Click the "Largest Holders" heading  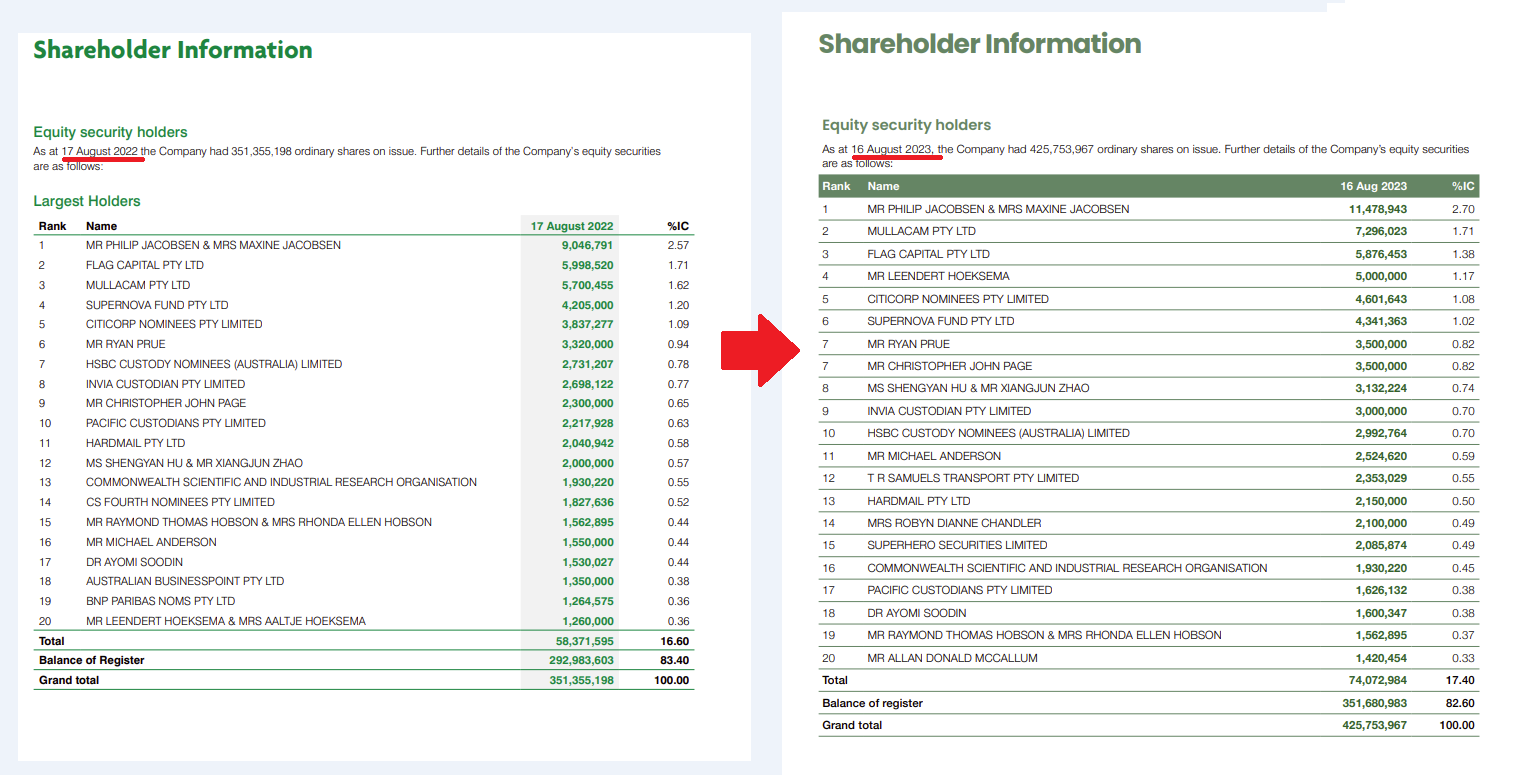click(87, 201)
